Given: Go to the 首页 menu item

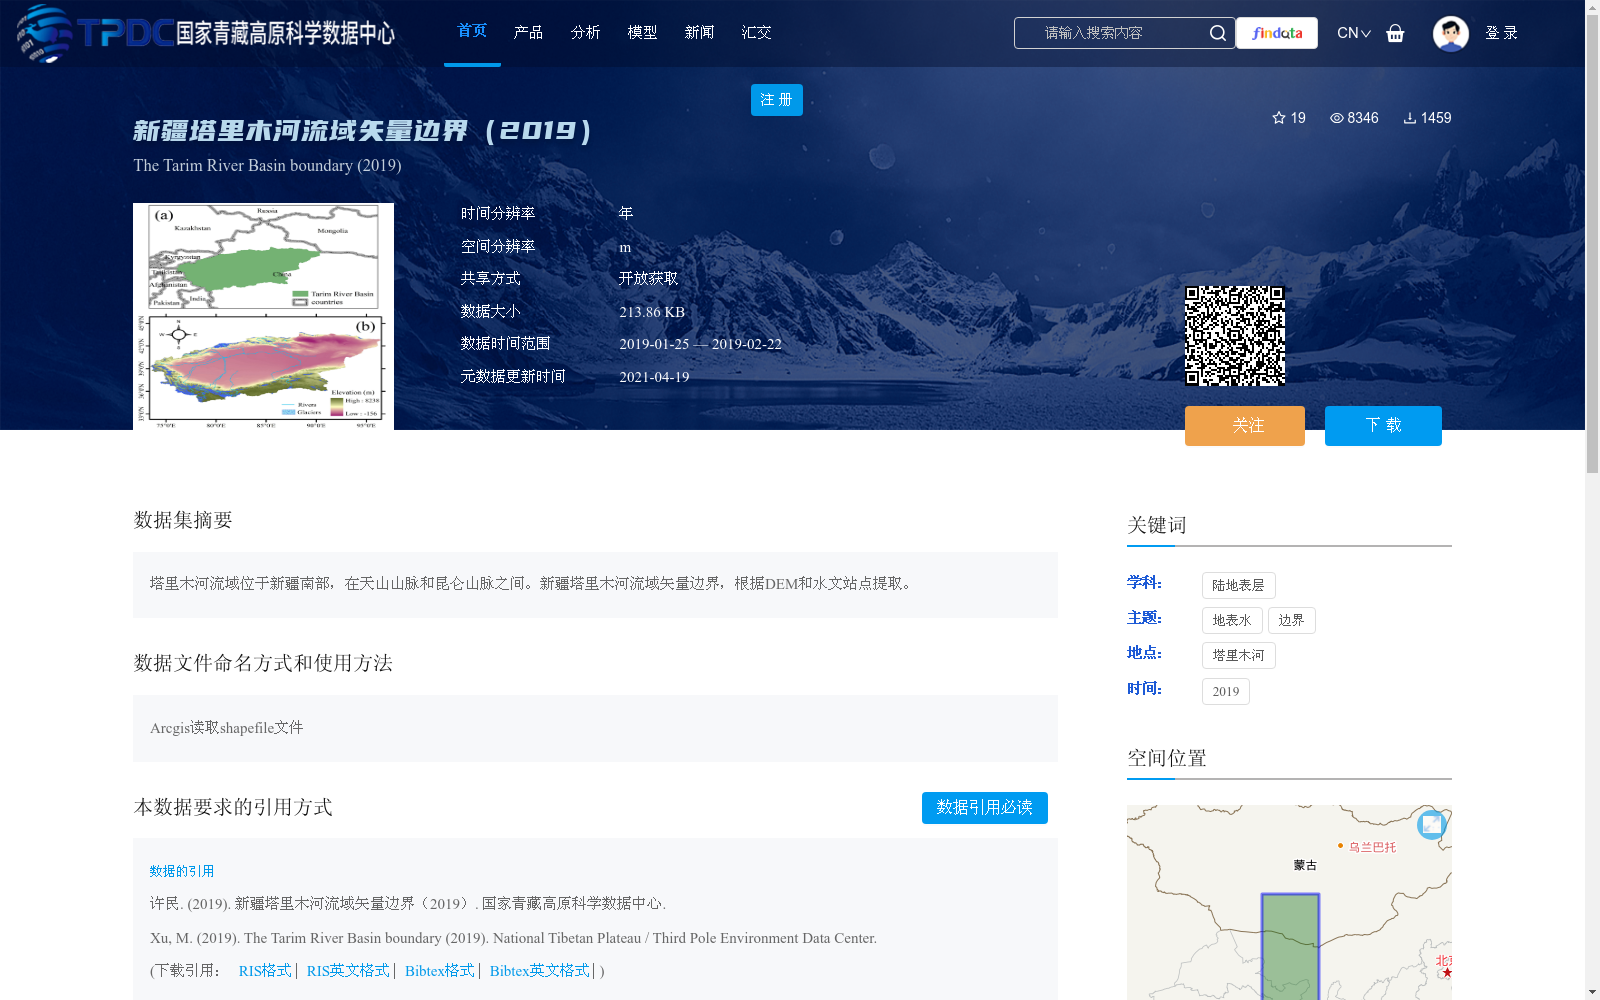Looking at the screenshot, I should 472,31.
